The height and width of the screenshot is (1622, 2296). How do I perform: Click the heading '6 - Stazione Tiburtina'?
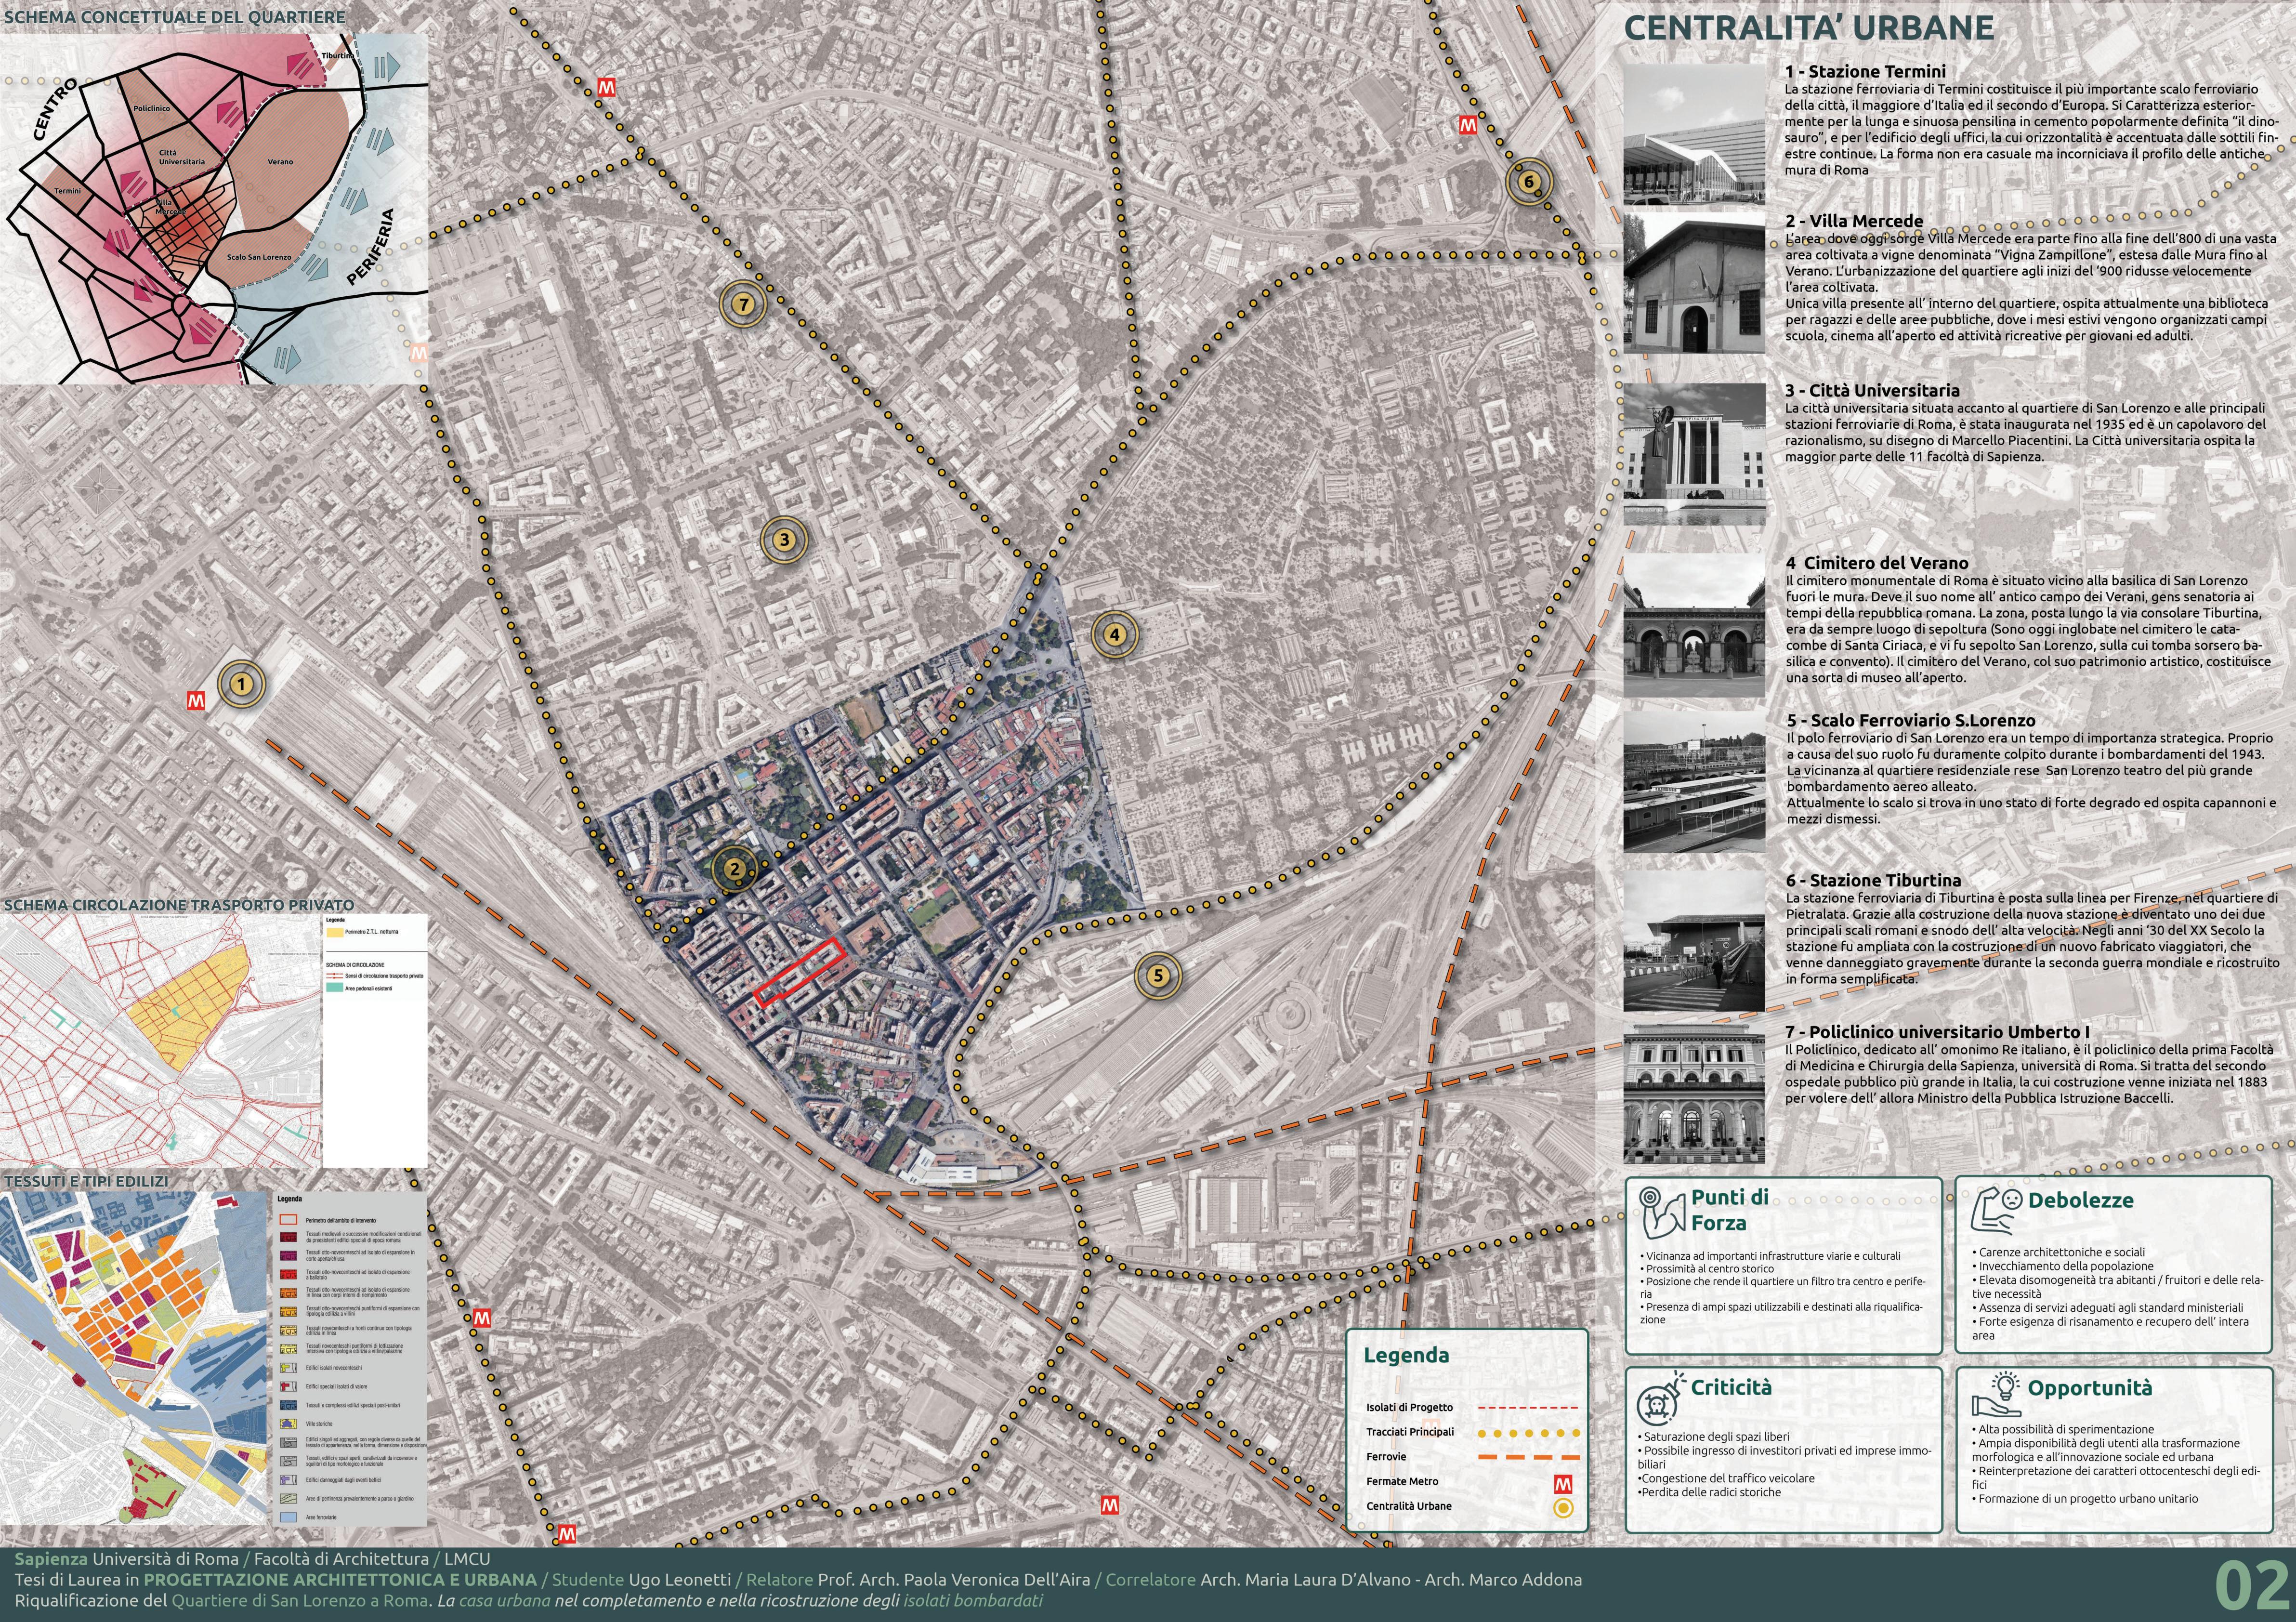point(1873,880)
